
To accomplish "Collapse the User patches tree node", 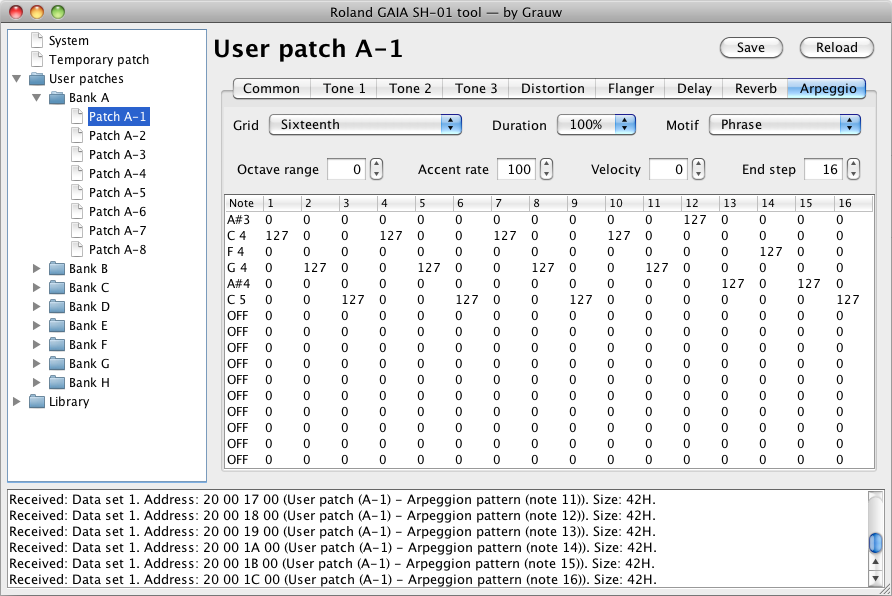I will pyautogui.click(x=16, y=78).
